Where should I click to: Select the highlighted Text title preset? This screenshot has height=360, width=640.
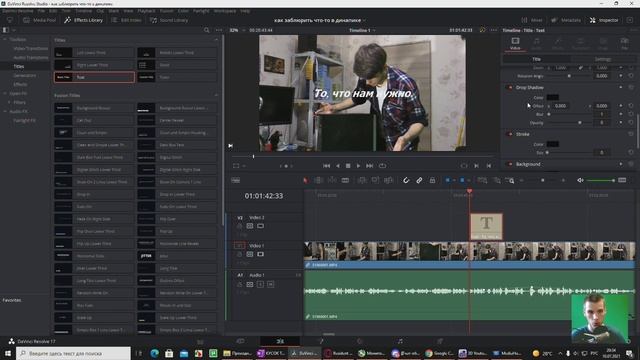click(94, 77)
